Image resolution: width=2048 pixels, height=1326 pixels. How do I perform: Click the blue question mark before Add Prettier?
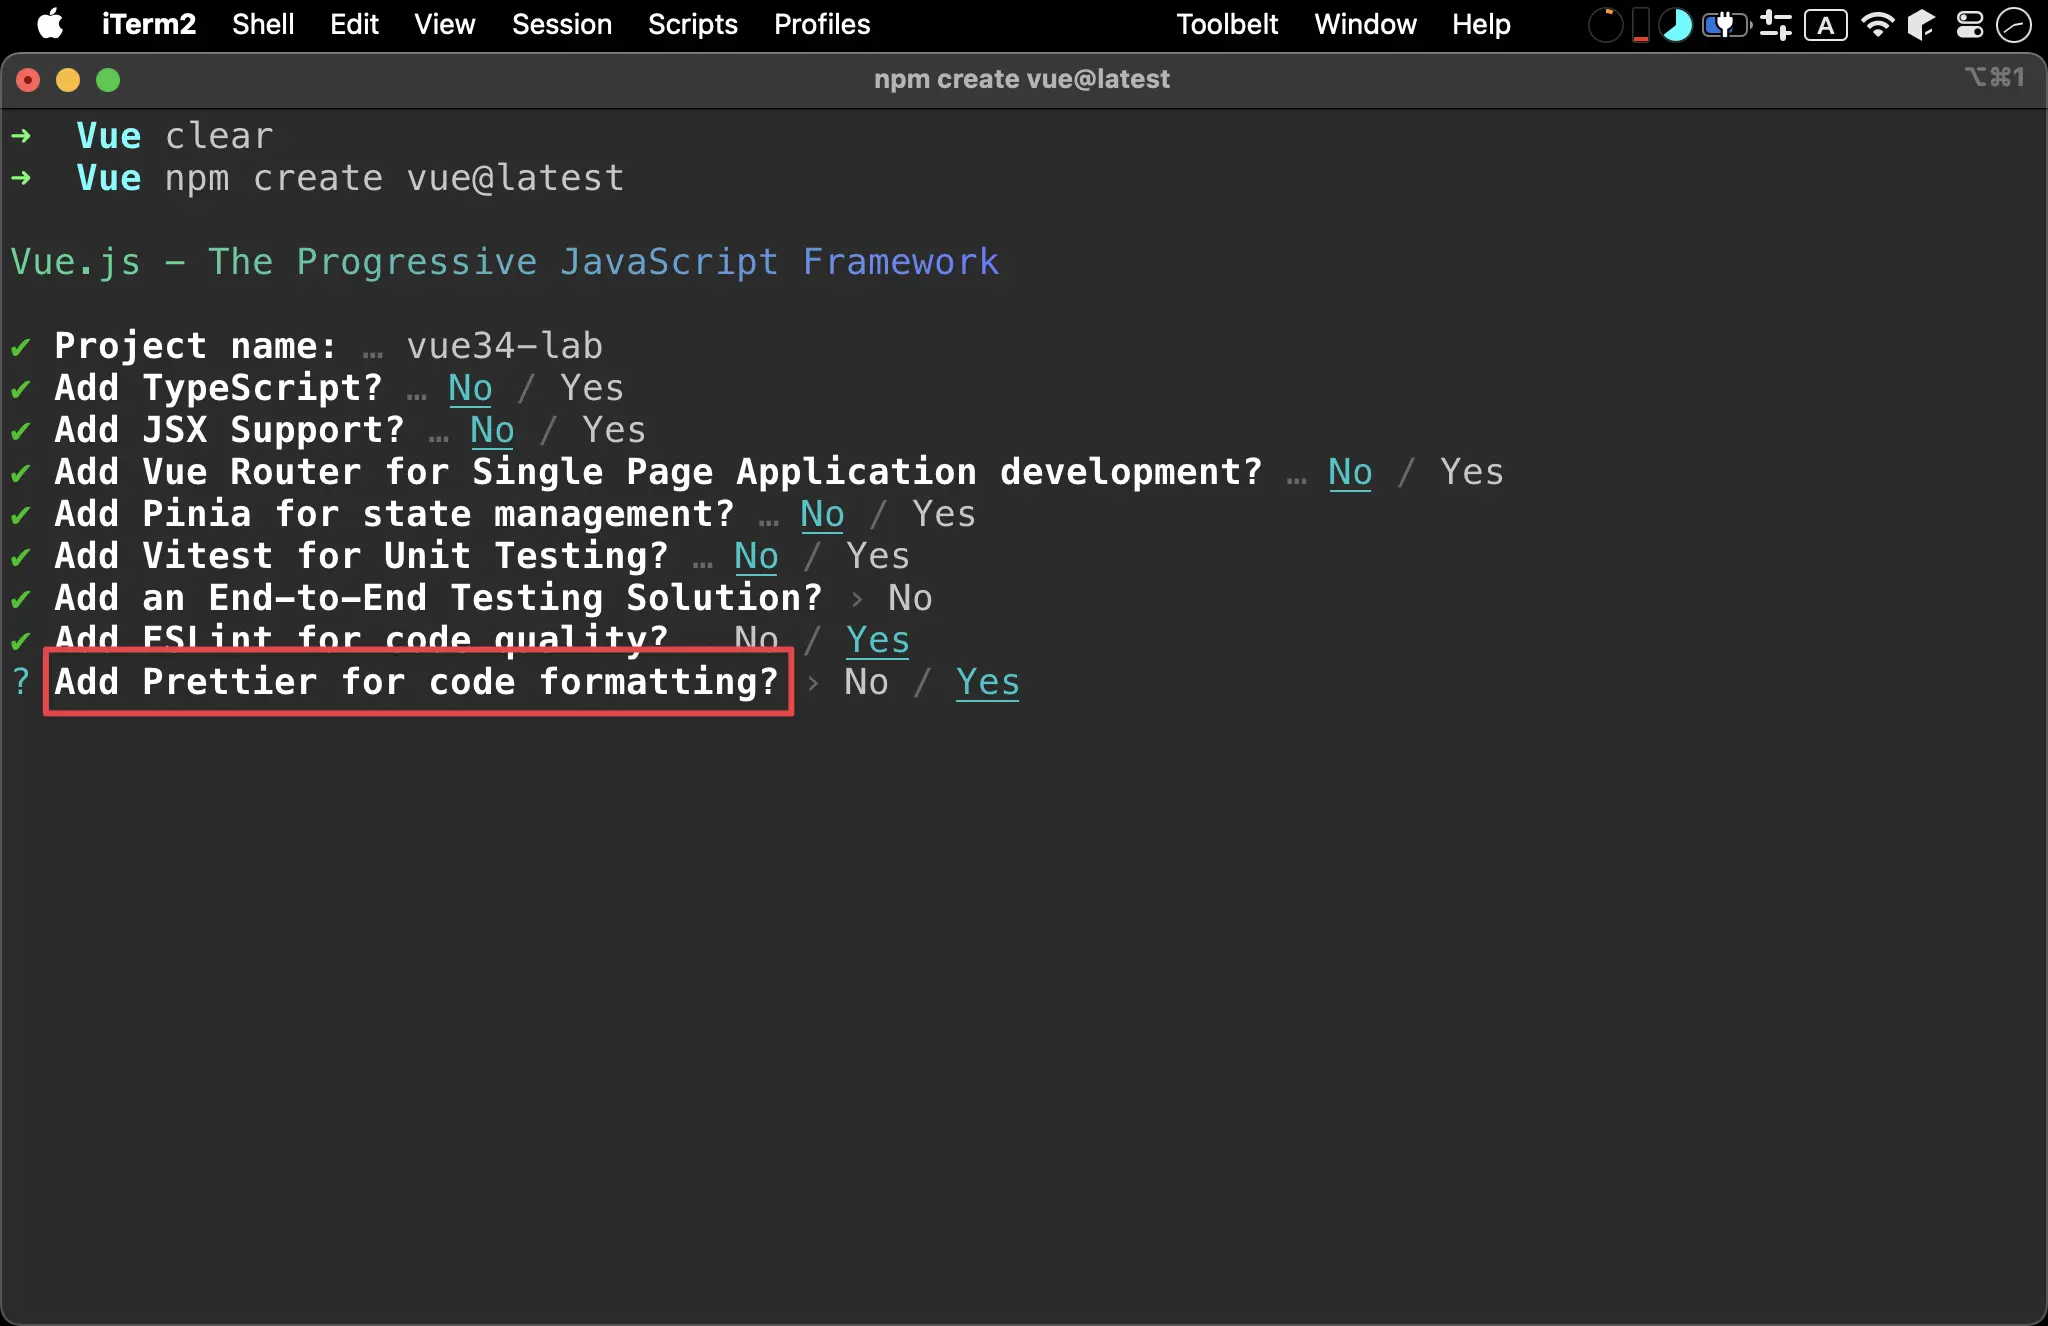pos(21,682)
